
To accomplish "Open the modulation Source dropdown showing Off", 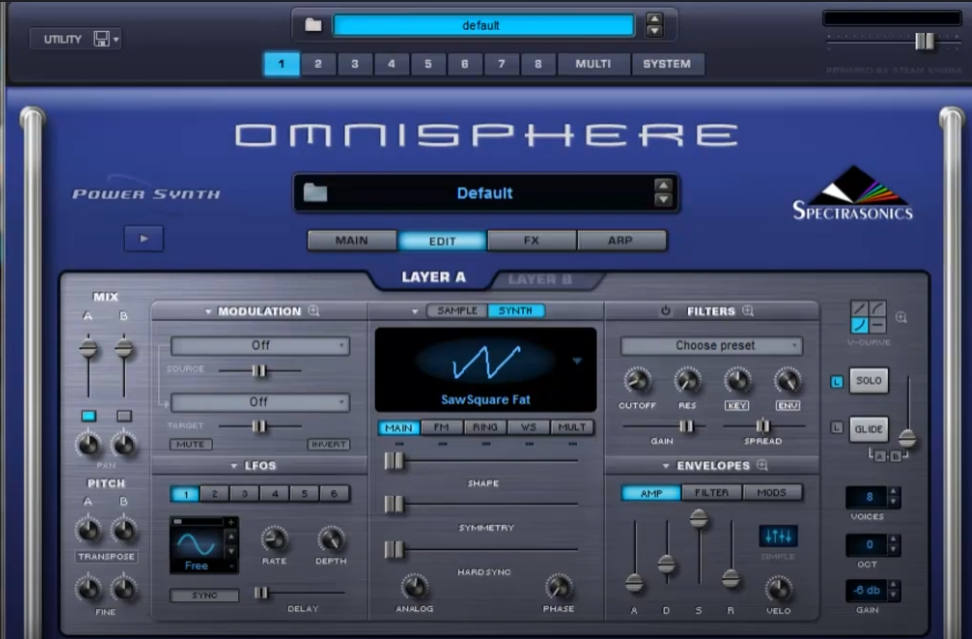I will [259, 346].
